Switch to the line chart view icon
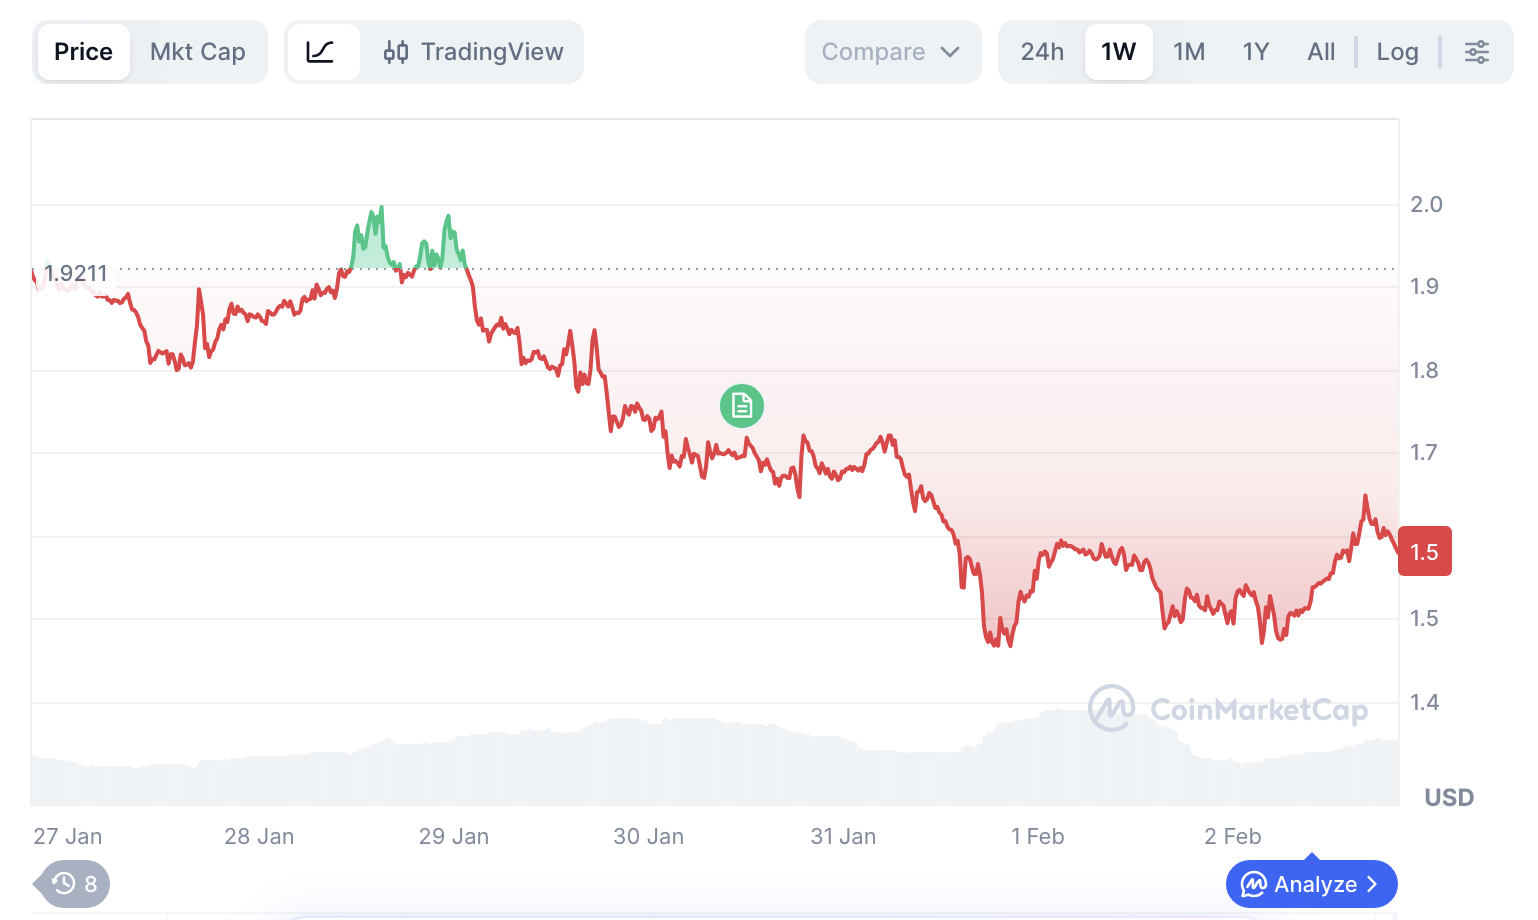Image resolution: width=1538 pixels, height=920 pixels. (321, 52)
